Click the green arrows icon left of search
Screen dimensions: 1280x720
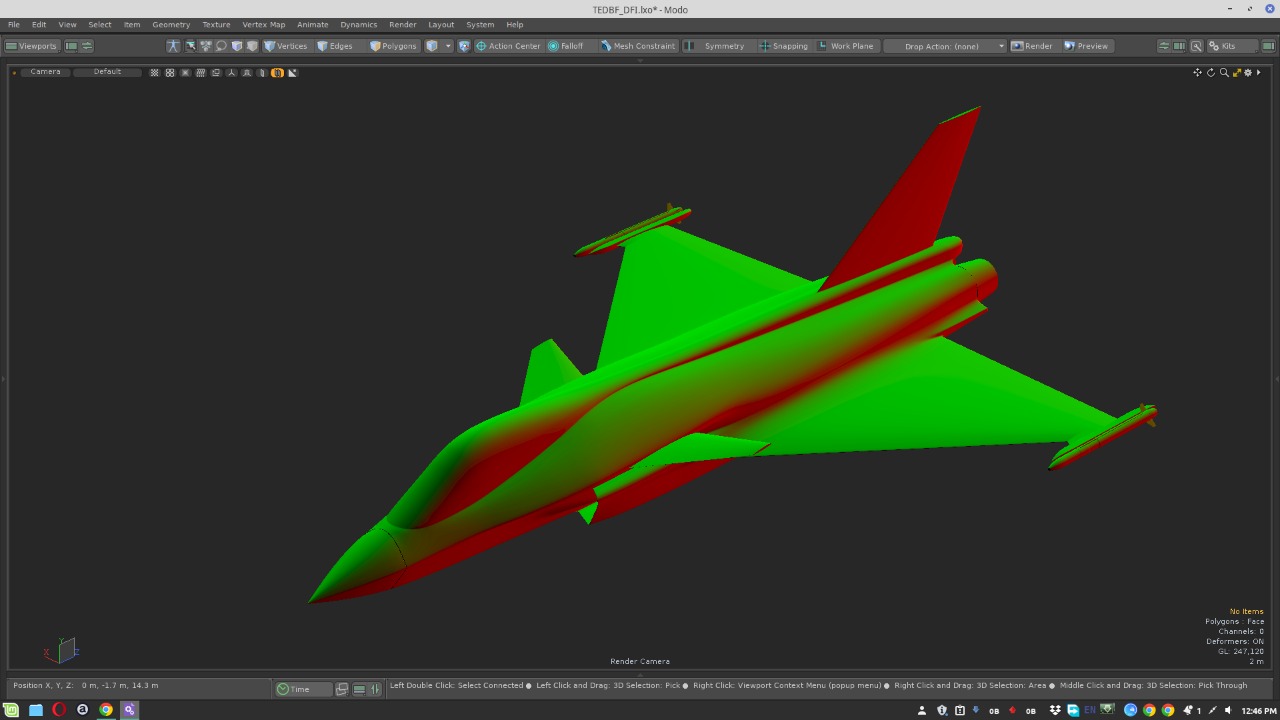1164,46
